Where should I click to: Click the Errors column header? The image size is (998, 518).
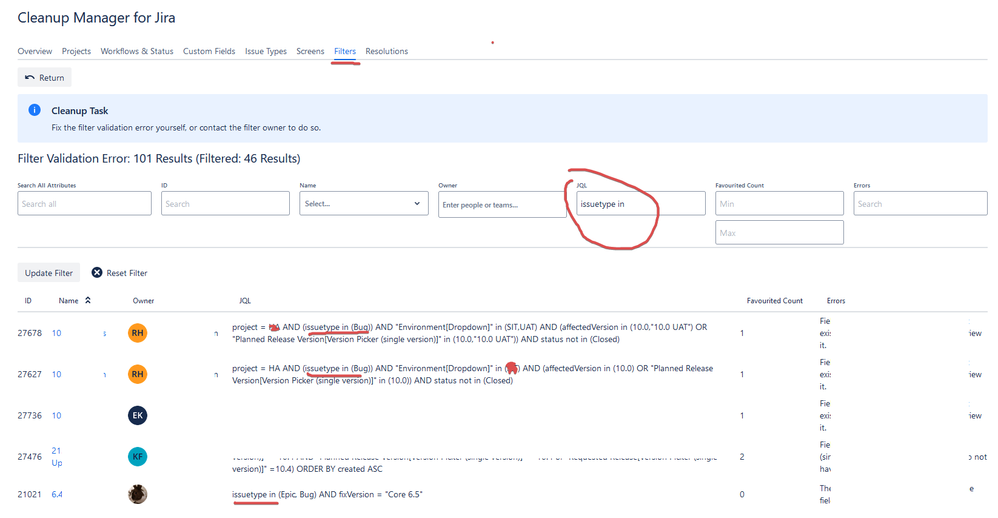(836, 300)
